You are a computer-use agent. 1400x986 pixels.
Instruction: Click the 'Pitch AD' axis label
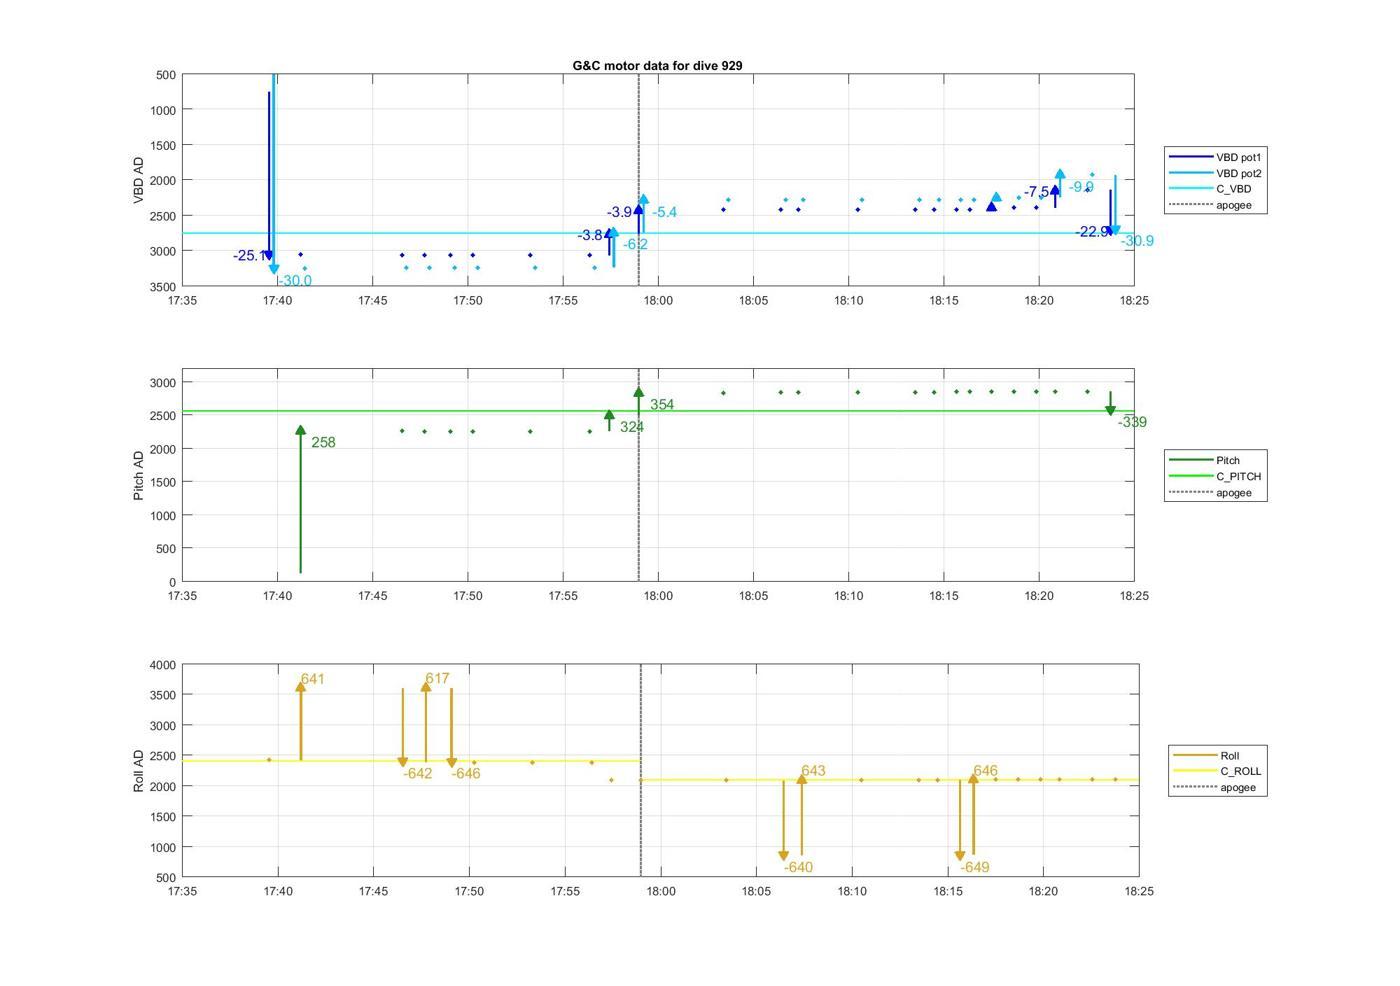139,475
